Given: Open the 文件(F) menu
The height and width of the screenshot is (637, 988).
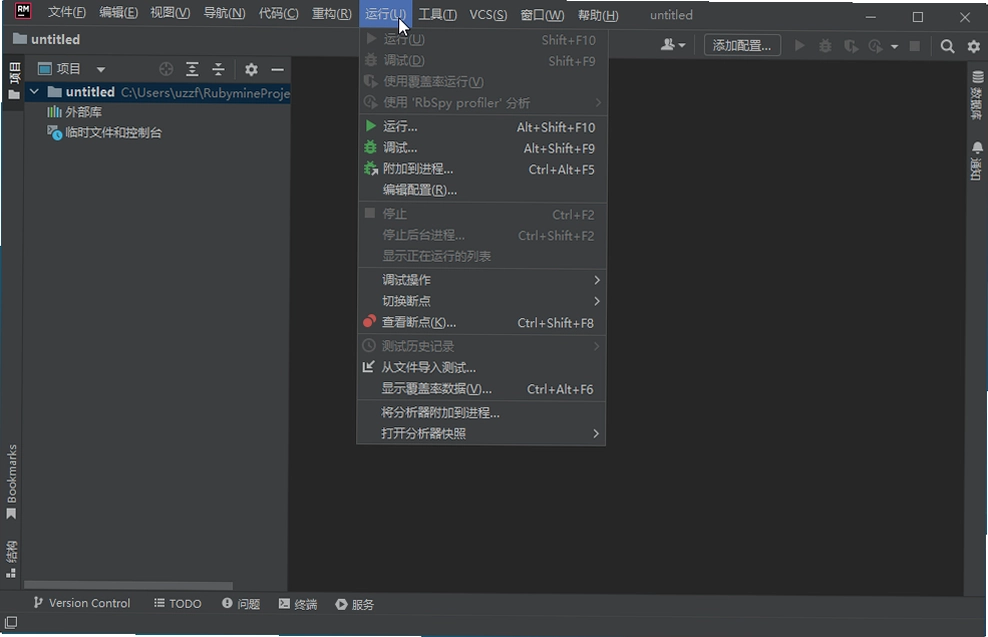Looking at the screenshot, I should pyautogui.click(x=67, y=13).
